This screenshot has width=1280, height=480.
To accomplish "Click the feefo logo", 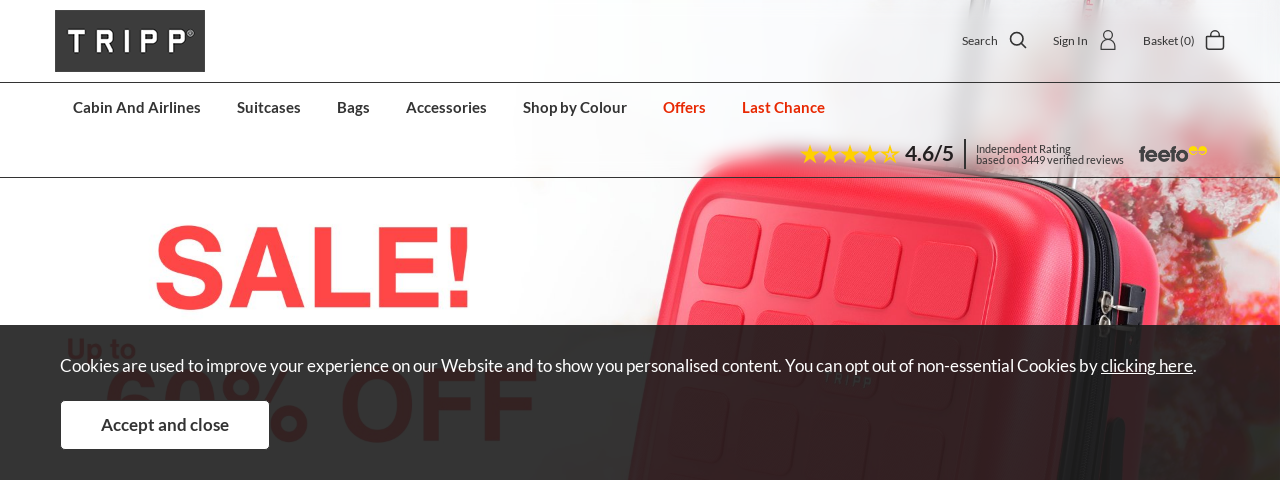I will [x=1173, y=154].
